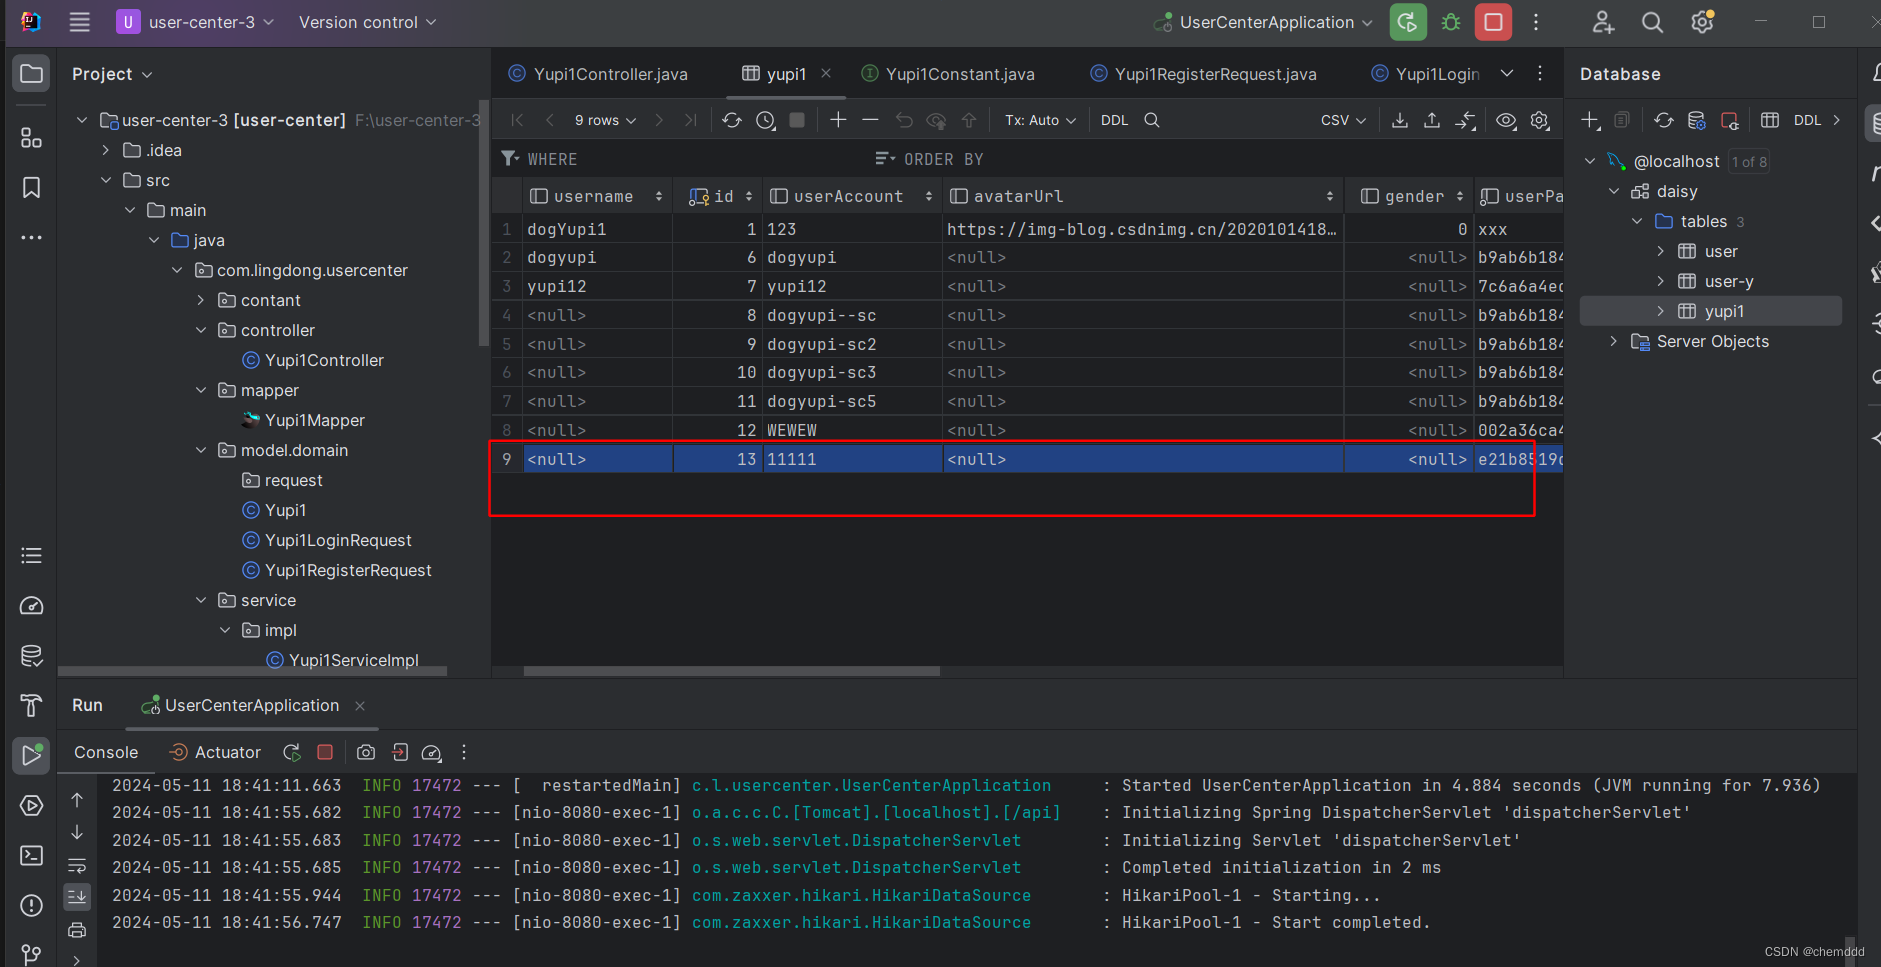
Task: Start debugging with the bug icon
Action: pyautogui.click(x=1451, y=22)
